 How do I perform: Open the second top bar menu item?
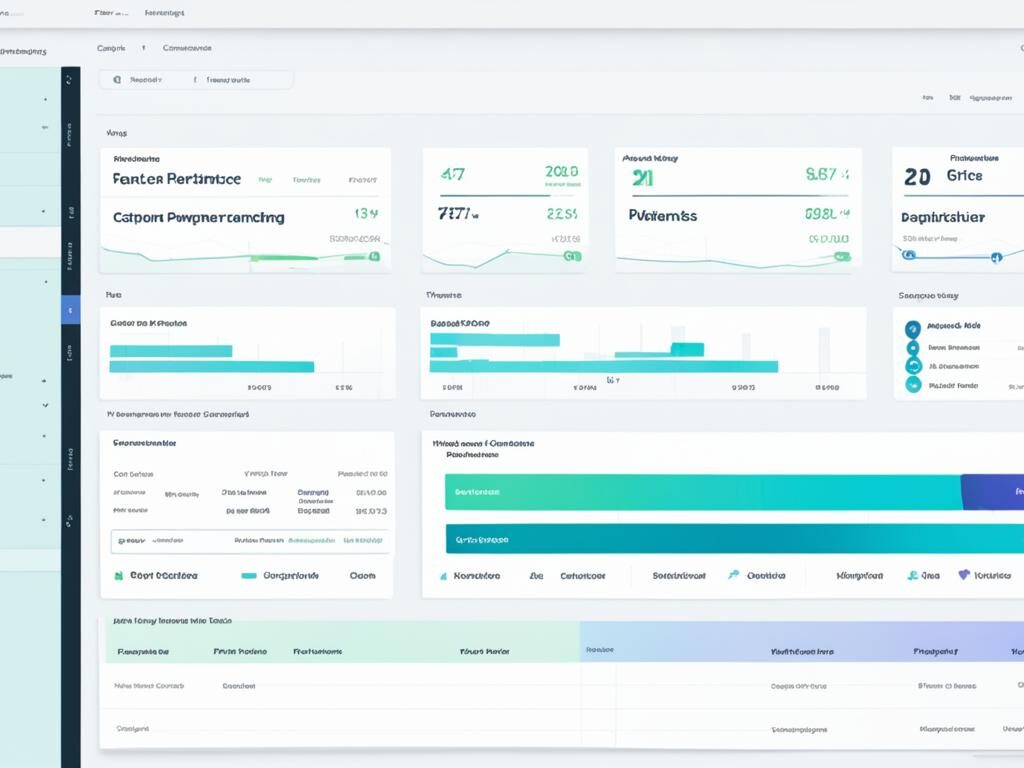[x=164, y=14]
